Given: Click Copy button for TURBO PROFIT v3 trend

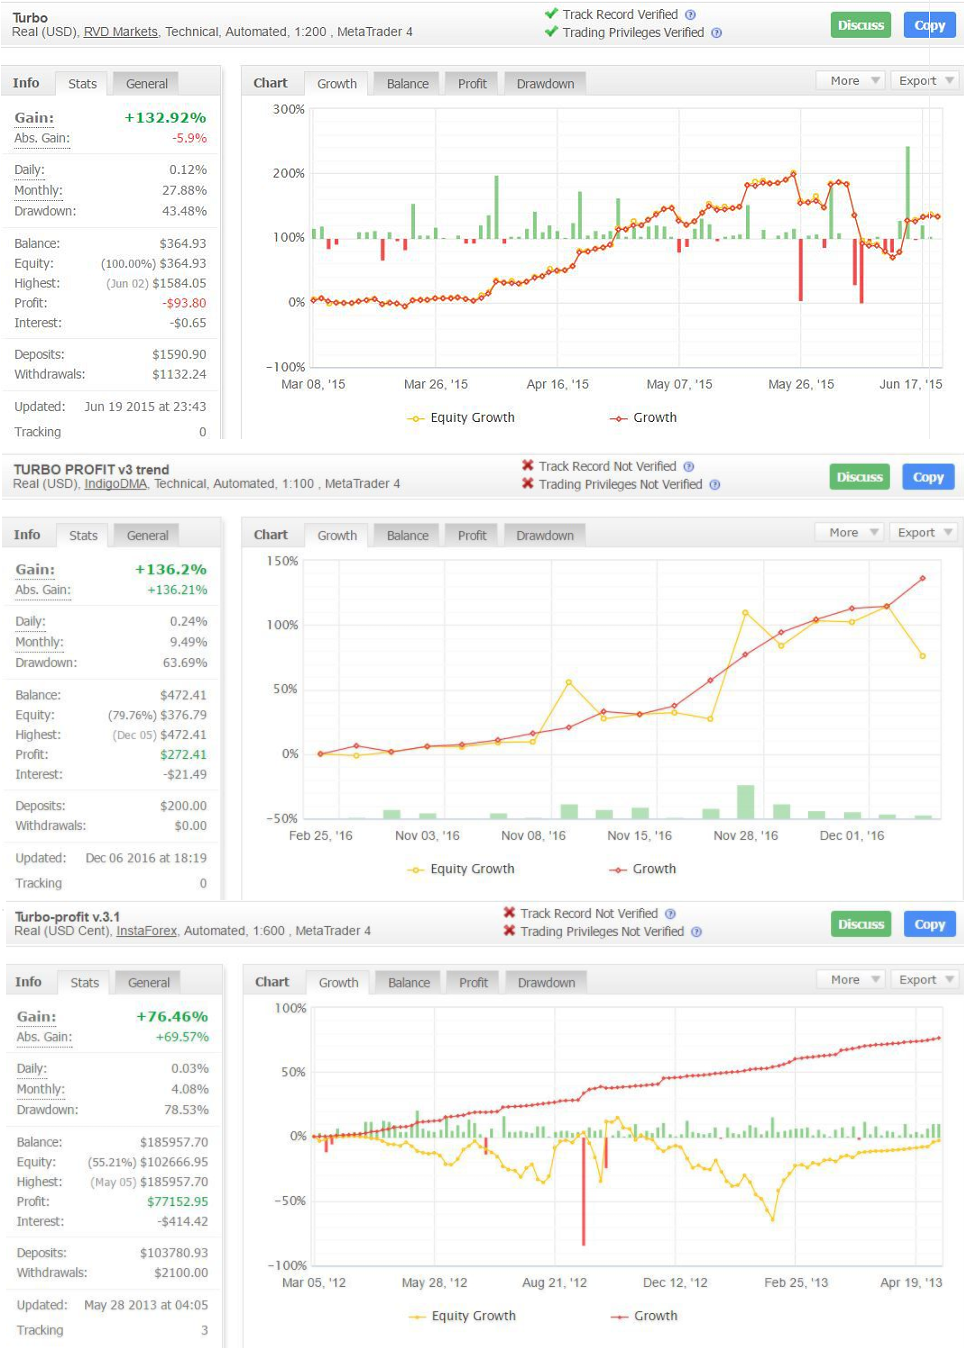Looking at the screenshot, I should [928, 477].
